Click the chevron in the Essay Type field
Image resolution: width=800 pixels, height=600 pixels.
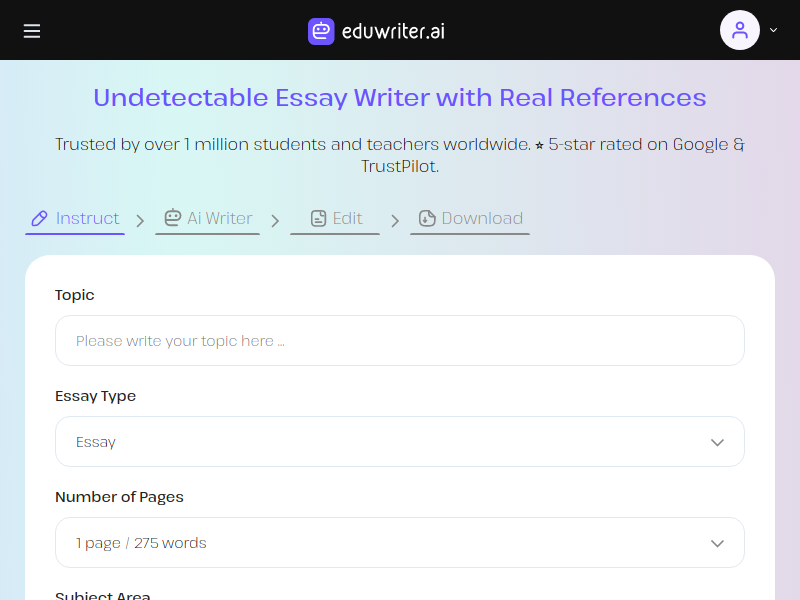717,442
